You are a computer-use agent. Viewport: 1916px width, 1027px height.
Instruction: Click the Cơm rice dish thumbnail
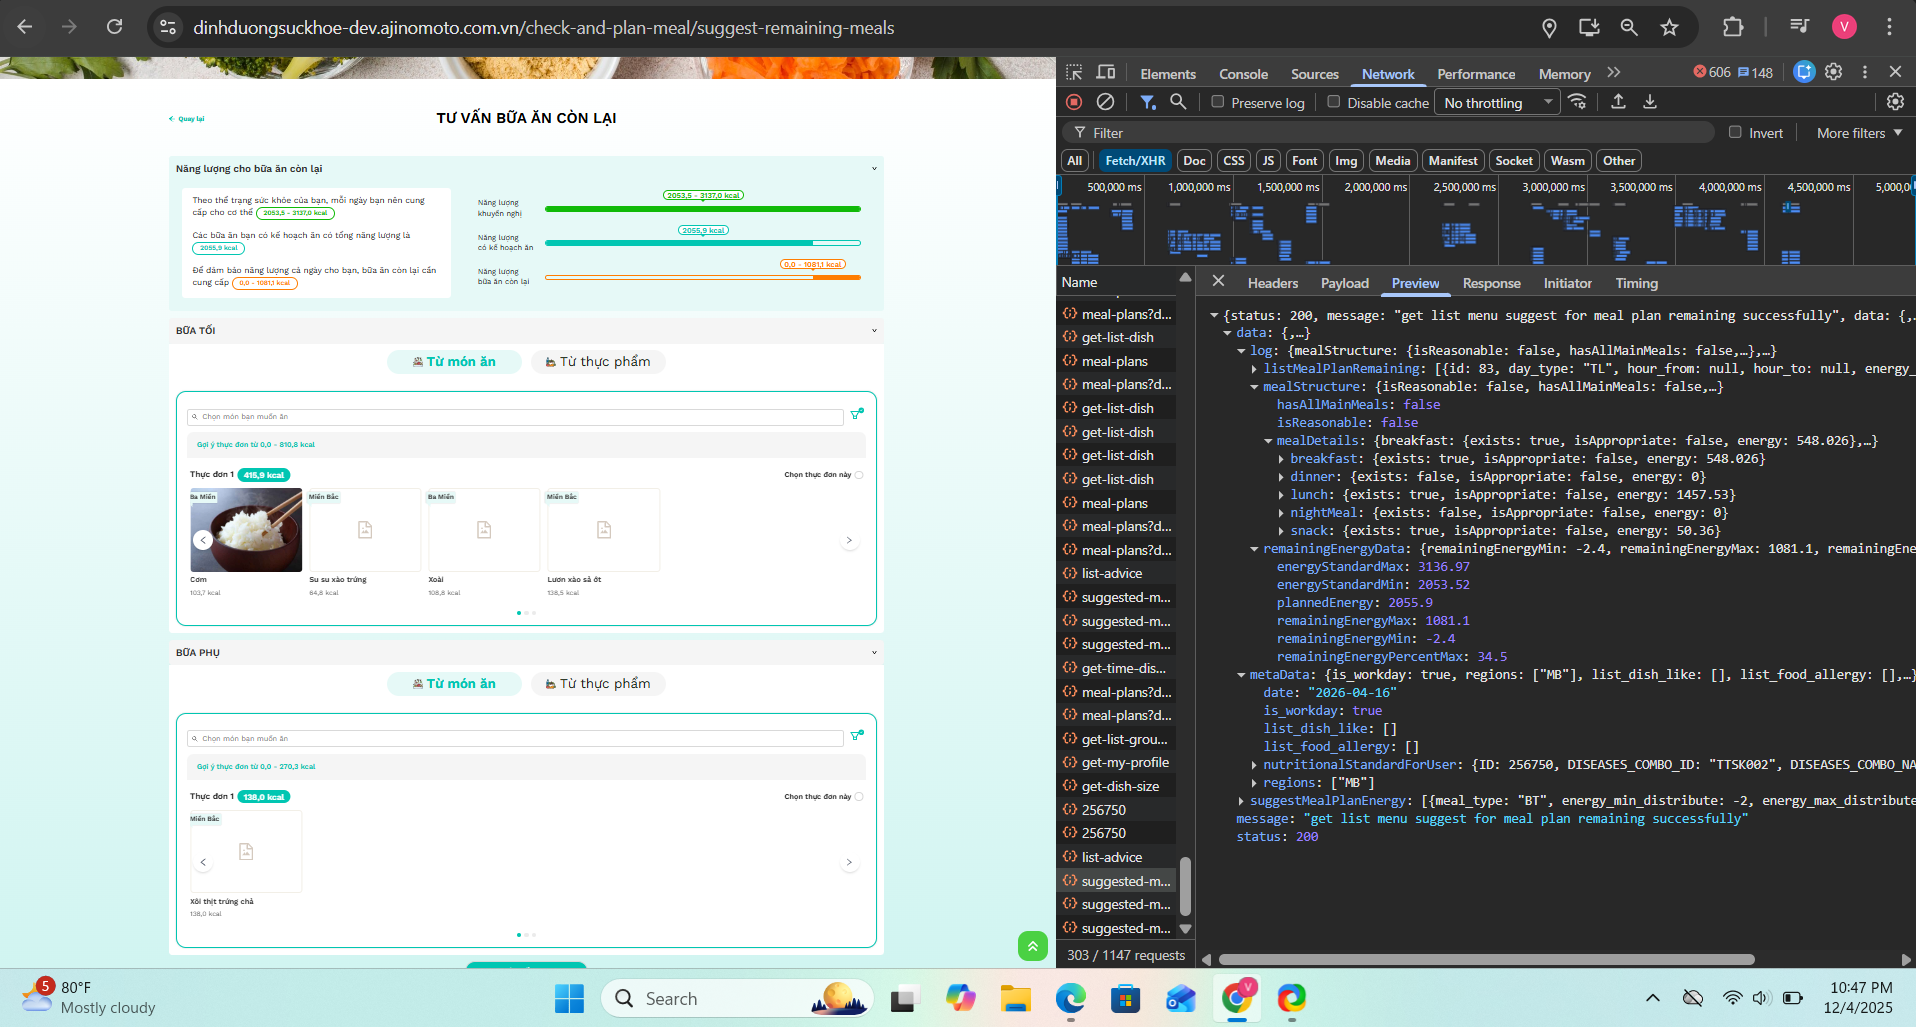[x=246, y=530]
